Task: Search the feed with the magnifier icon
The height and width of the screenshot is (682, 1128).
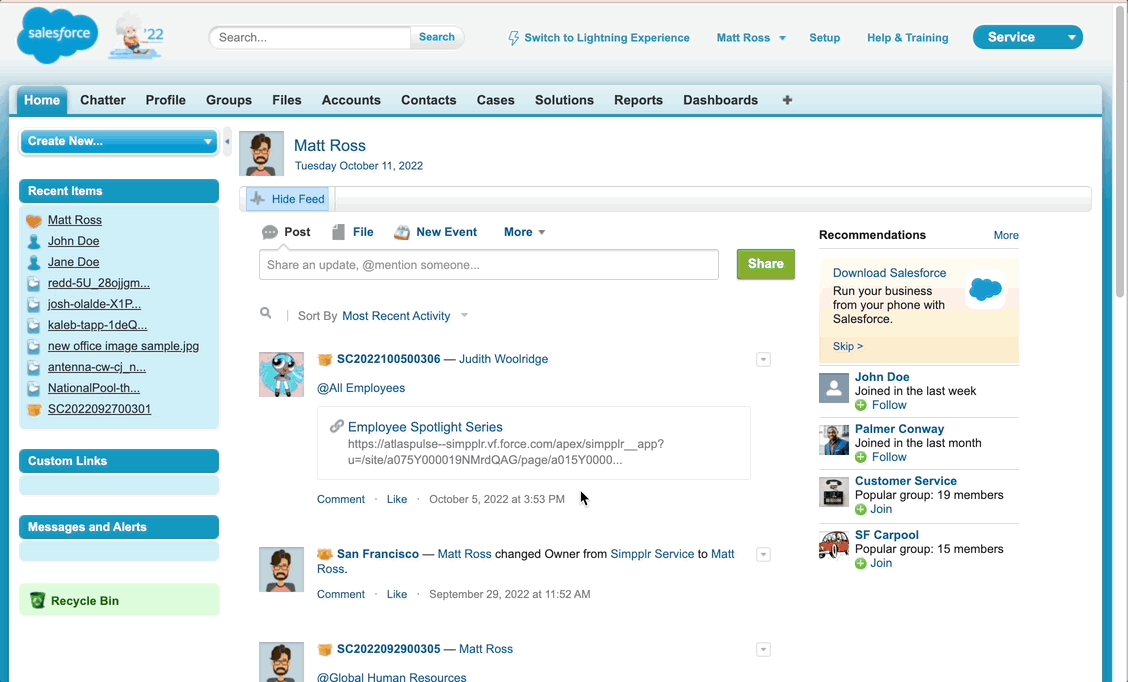Action: point(265,314)
